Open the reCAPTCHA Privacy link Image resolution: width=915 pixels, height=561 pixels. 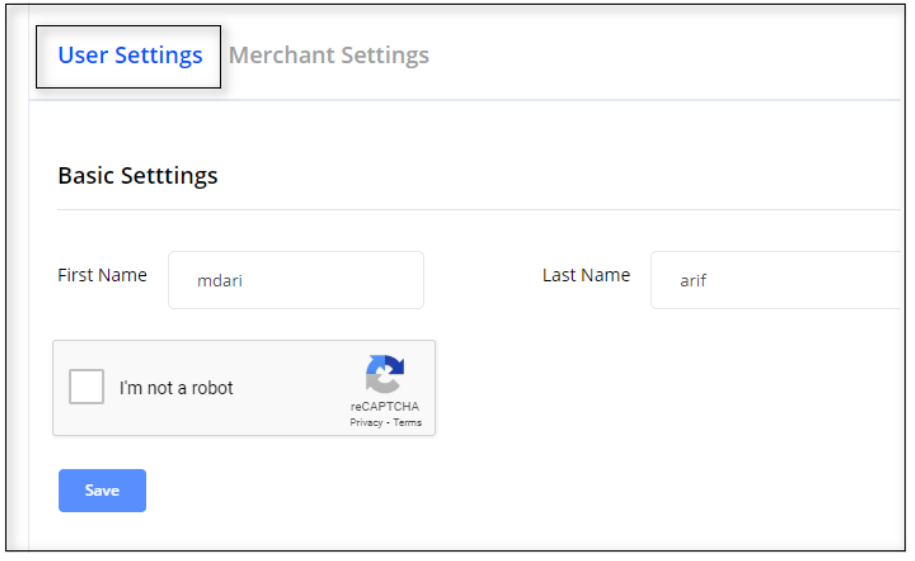point(366,423)
